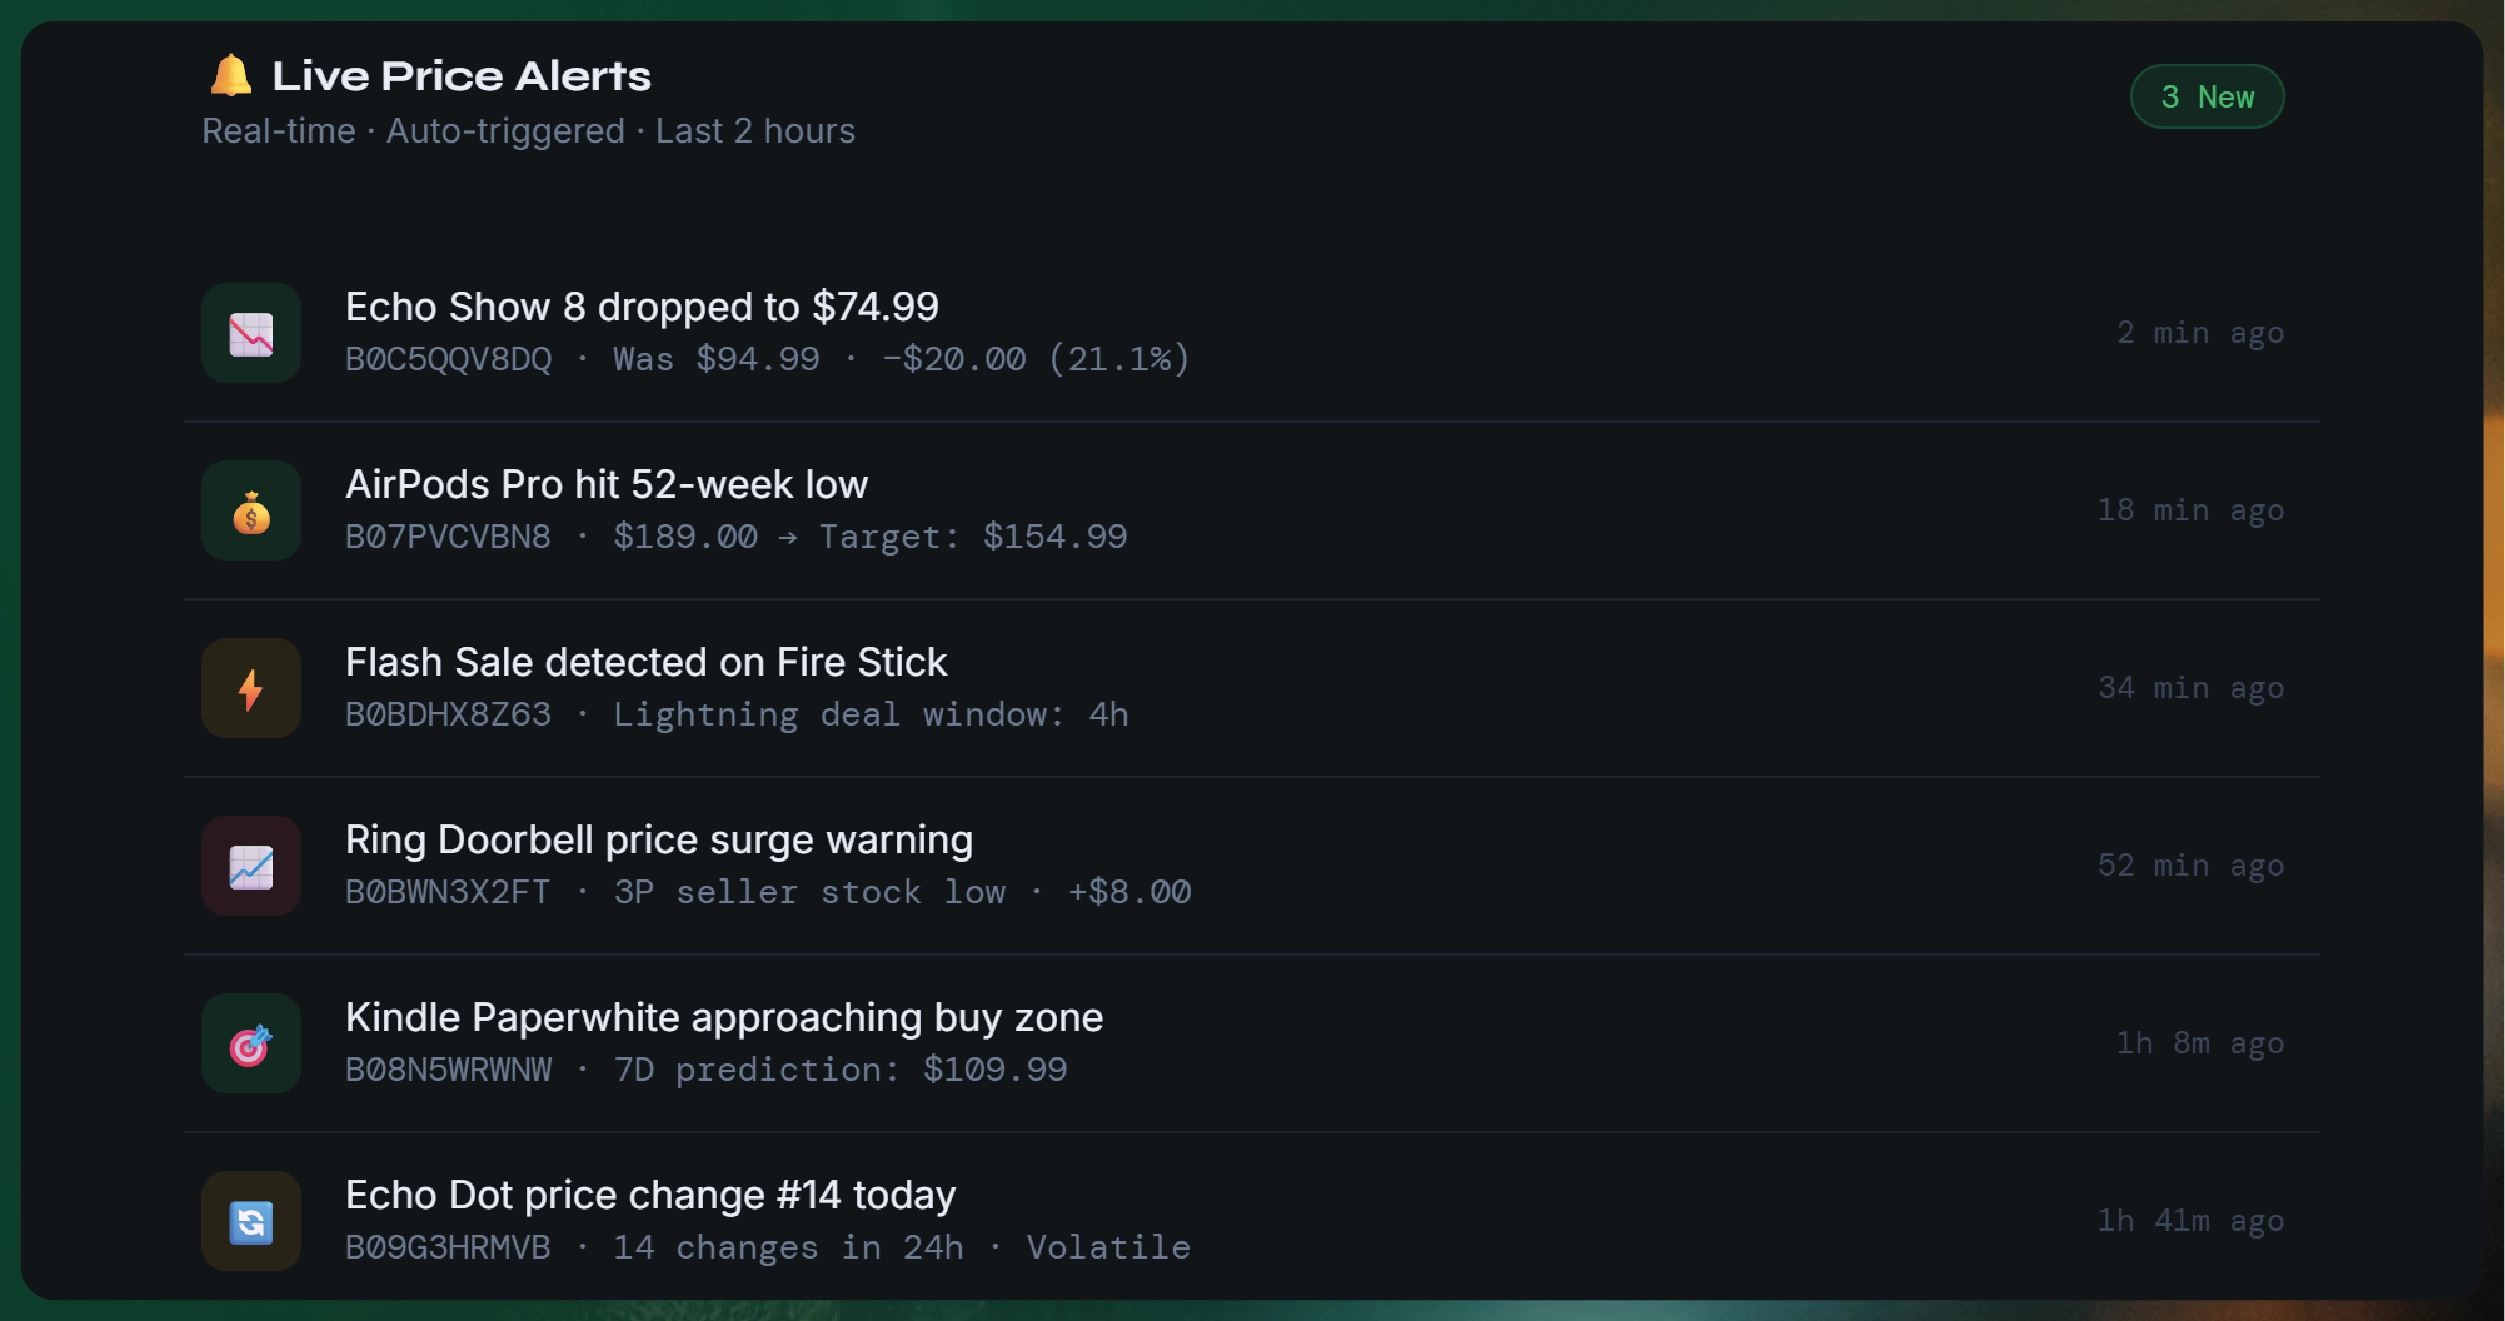
Task: Click the target icon for Kindle Paperwhite
Action: pos(251,1044)
